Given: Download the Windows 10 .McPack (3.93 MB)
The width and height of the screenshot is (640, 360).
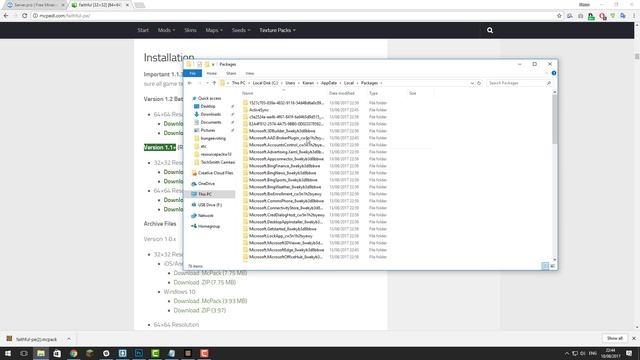Looking at the screenshot, I should 210,301.
